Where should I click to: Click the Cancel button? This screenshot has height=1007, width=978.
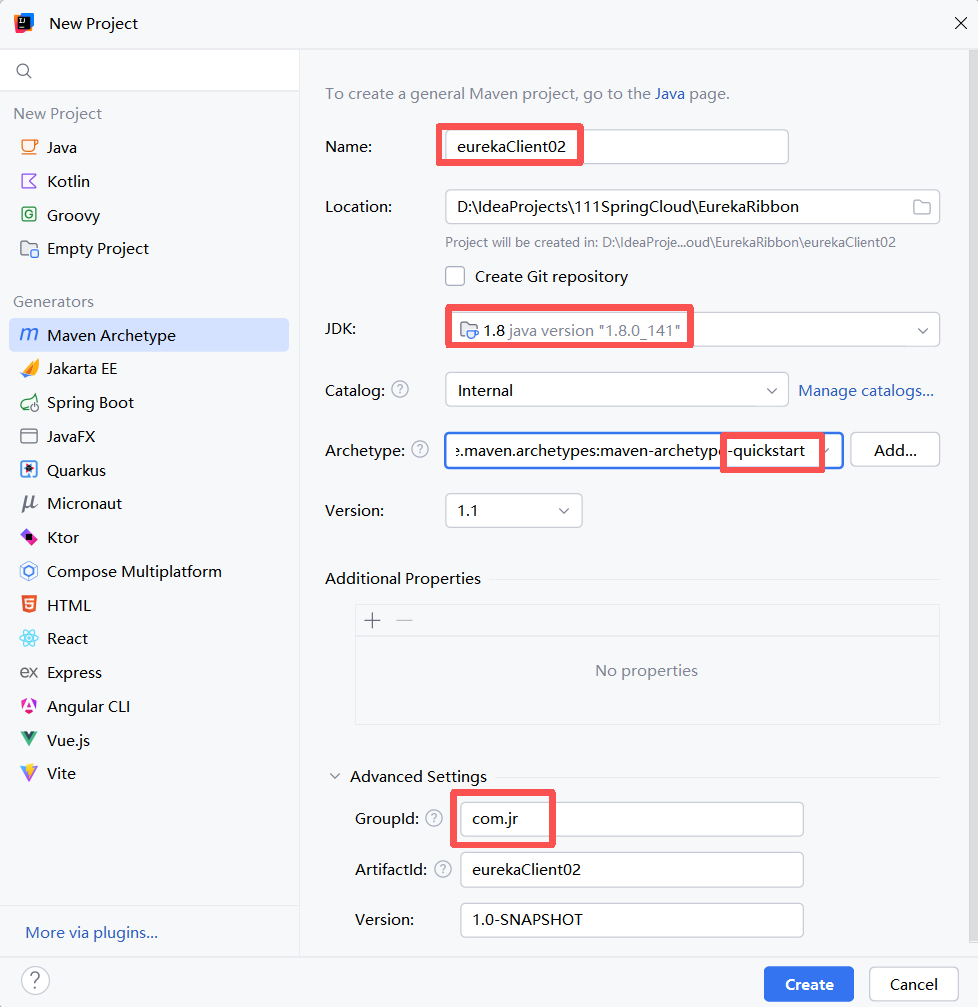pos(914,984)
